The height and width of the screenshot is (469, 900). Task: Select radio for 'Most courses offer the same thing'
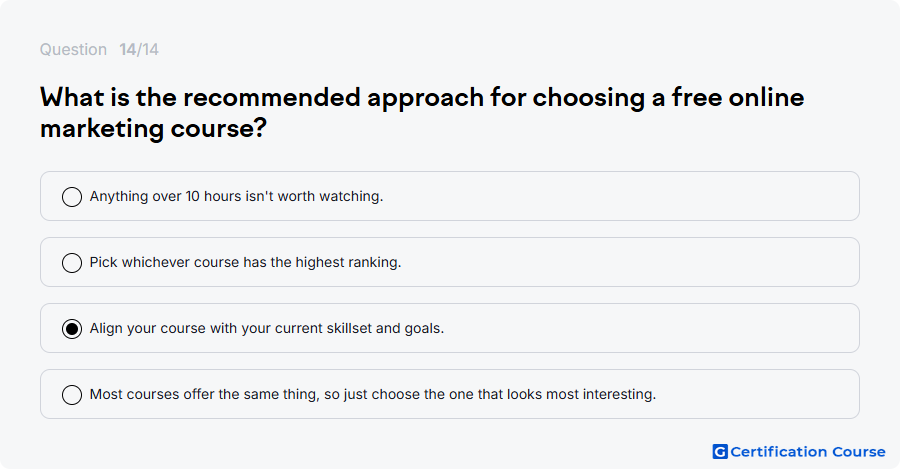[72, 394]
